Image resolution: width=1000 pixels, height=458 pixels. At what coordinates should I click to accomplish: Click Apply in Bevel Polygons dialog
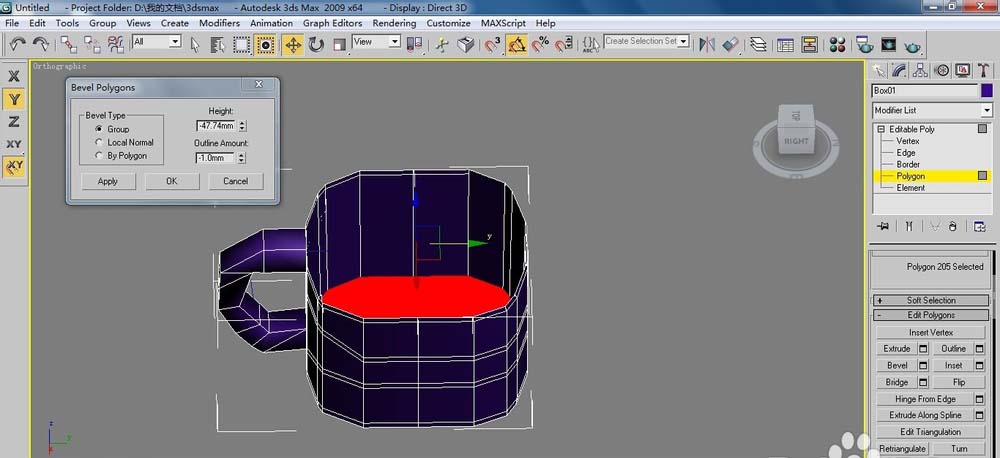(x=108, y=181)
